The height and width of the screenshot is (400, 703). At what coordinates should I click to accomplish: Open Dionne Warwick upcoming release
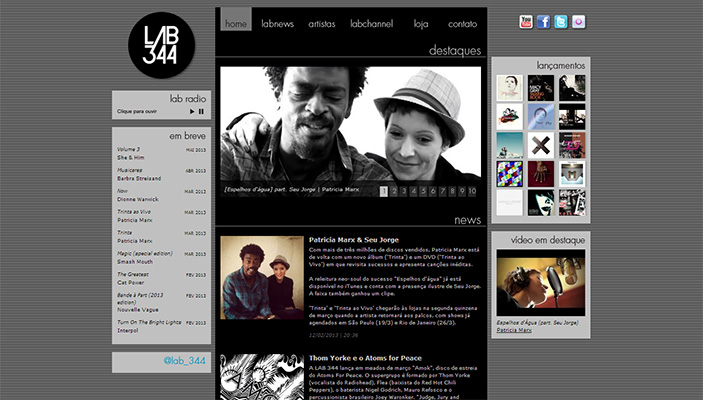tap(161, 195)
